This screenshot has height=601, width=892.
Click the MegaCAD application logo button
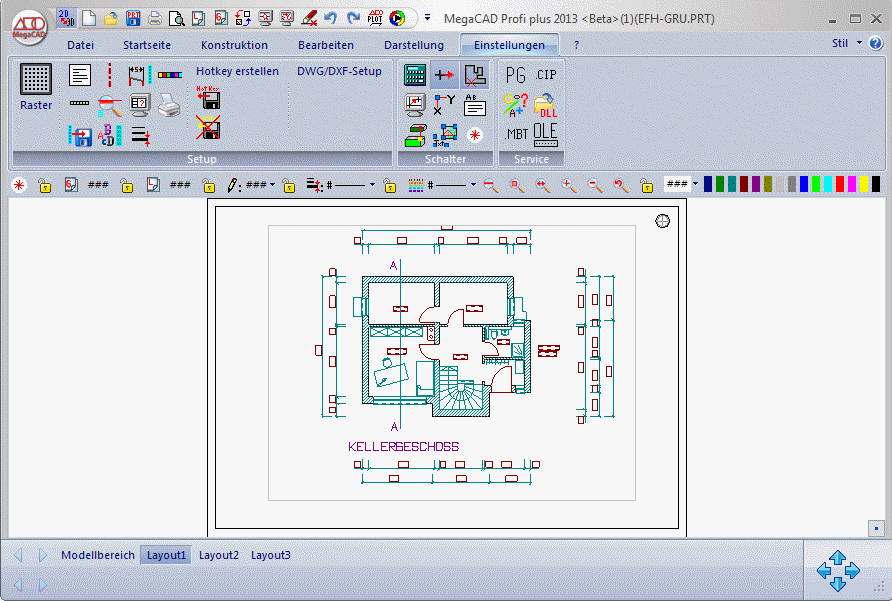30,27
